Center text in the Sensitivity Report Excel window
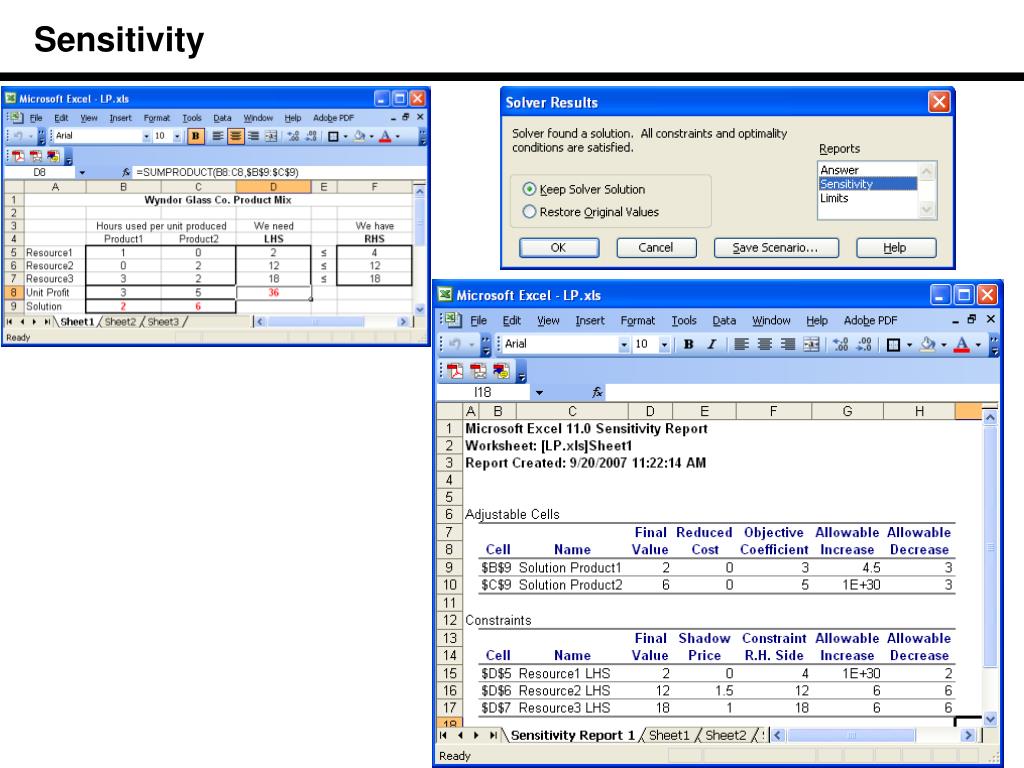Screen dimensions: 1024x768 pyautogui.click(x=764, y=344)
